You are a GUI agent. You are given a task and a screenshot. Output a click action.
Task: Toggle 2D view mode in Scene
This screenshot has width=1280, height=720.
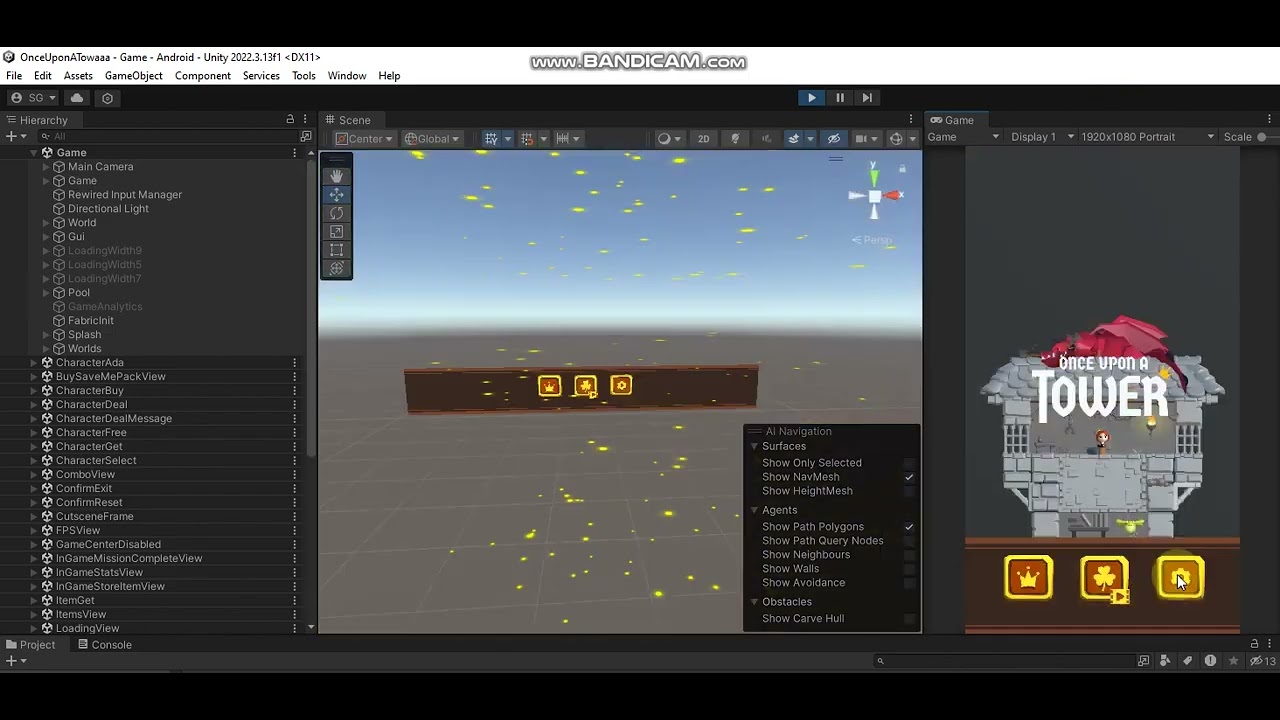tap(703, 138)
